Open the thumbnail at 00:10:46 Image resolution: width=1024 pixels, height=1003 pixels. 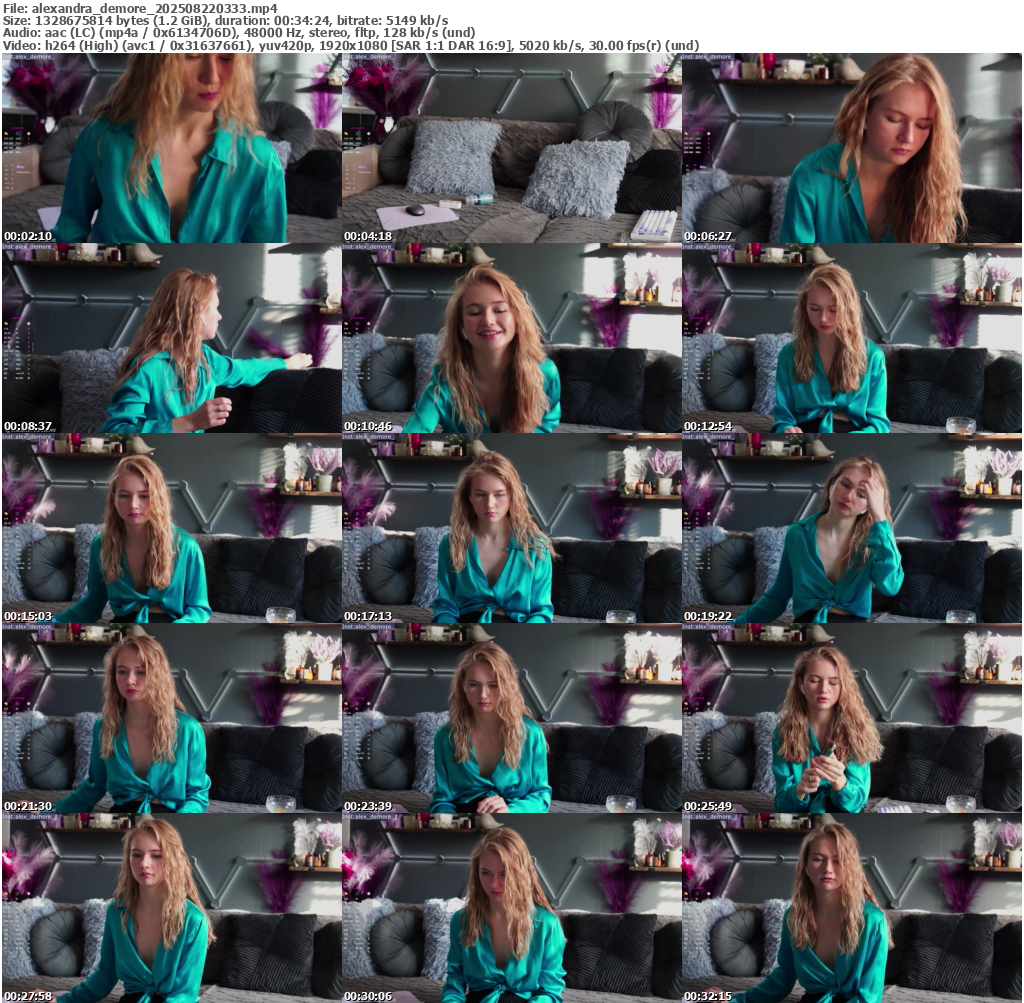coord(512,338)
